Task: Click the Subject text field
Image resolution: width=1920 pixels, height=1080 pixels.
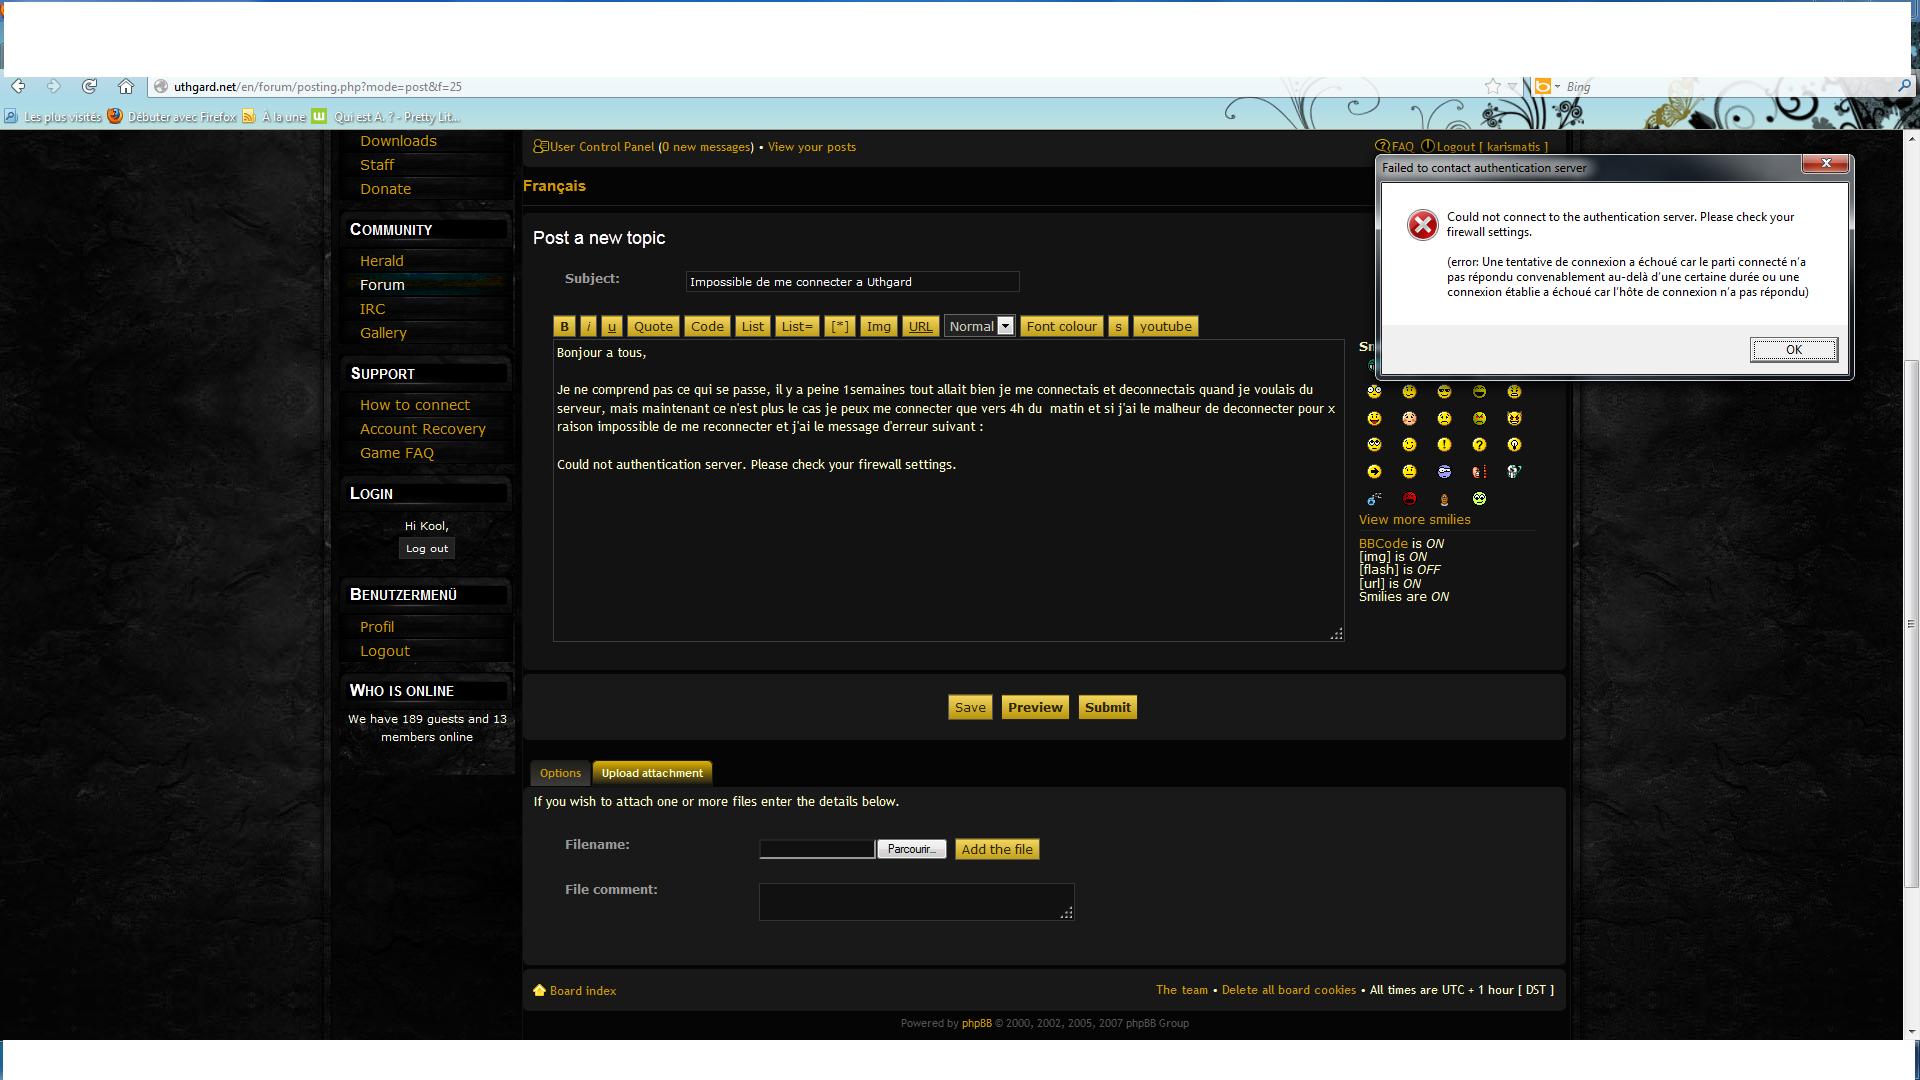Action: (x=852, y=282)
